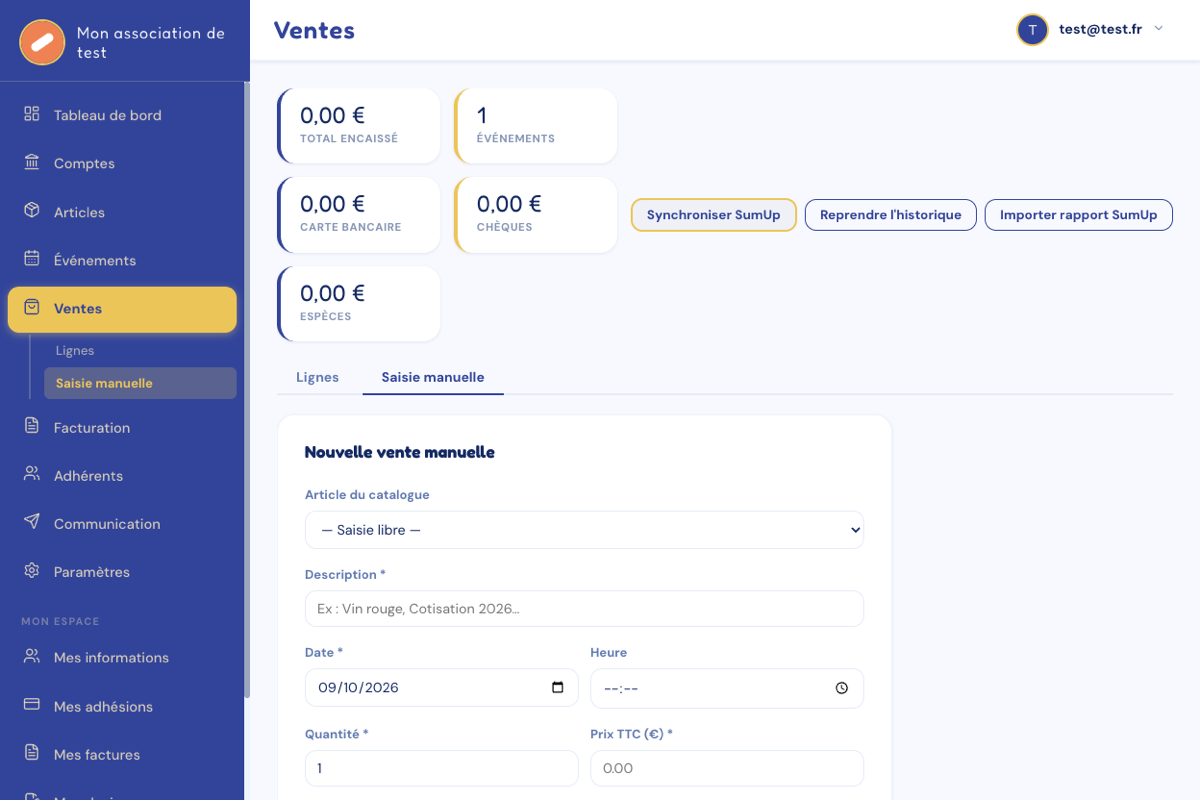Switch to the Lignes tab
The image size is (1200, 800).
317,377
